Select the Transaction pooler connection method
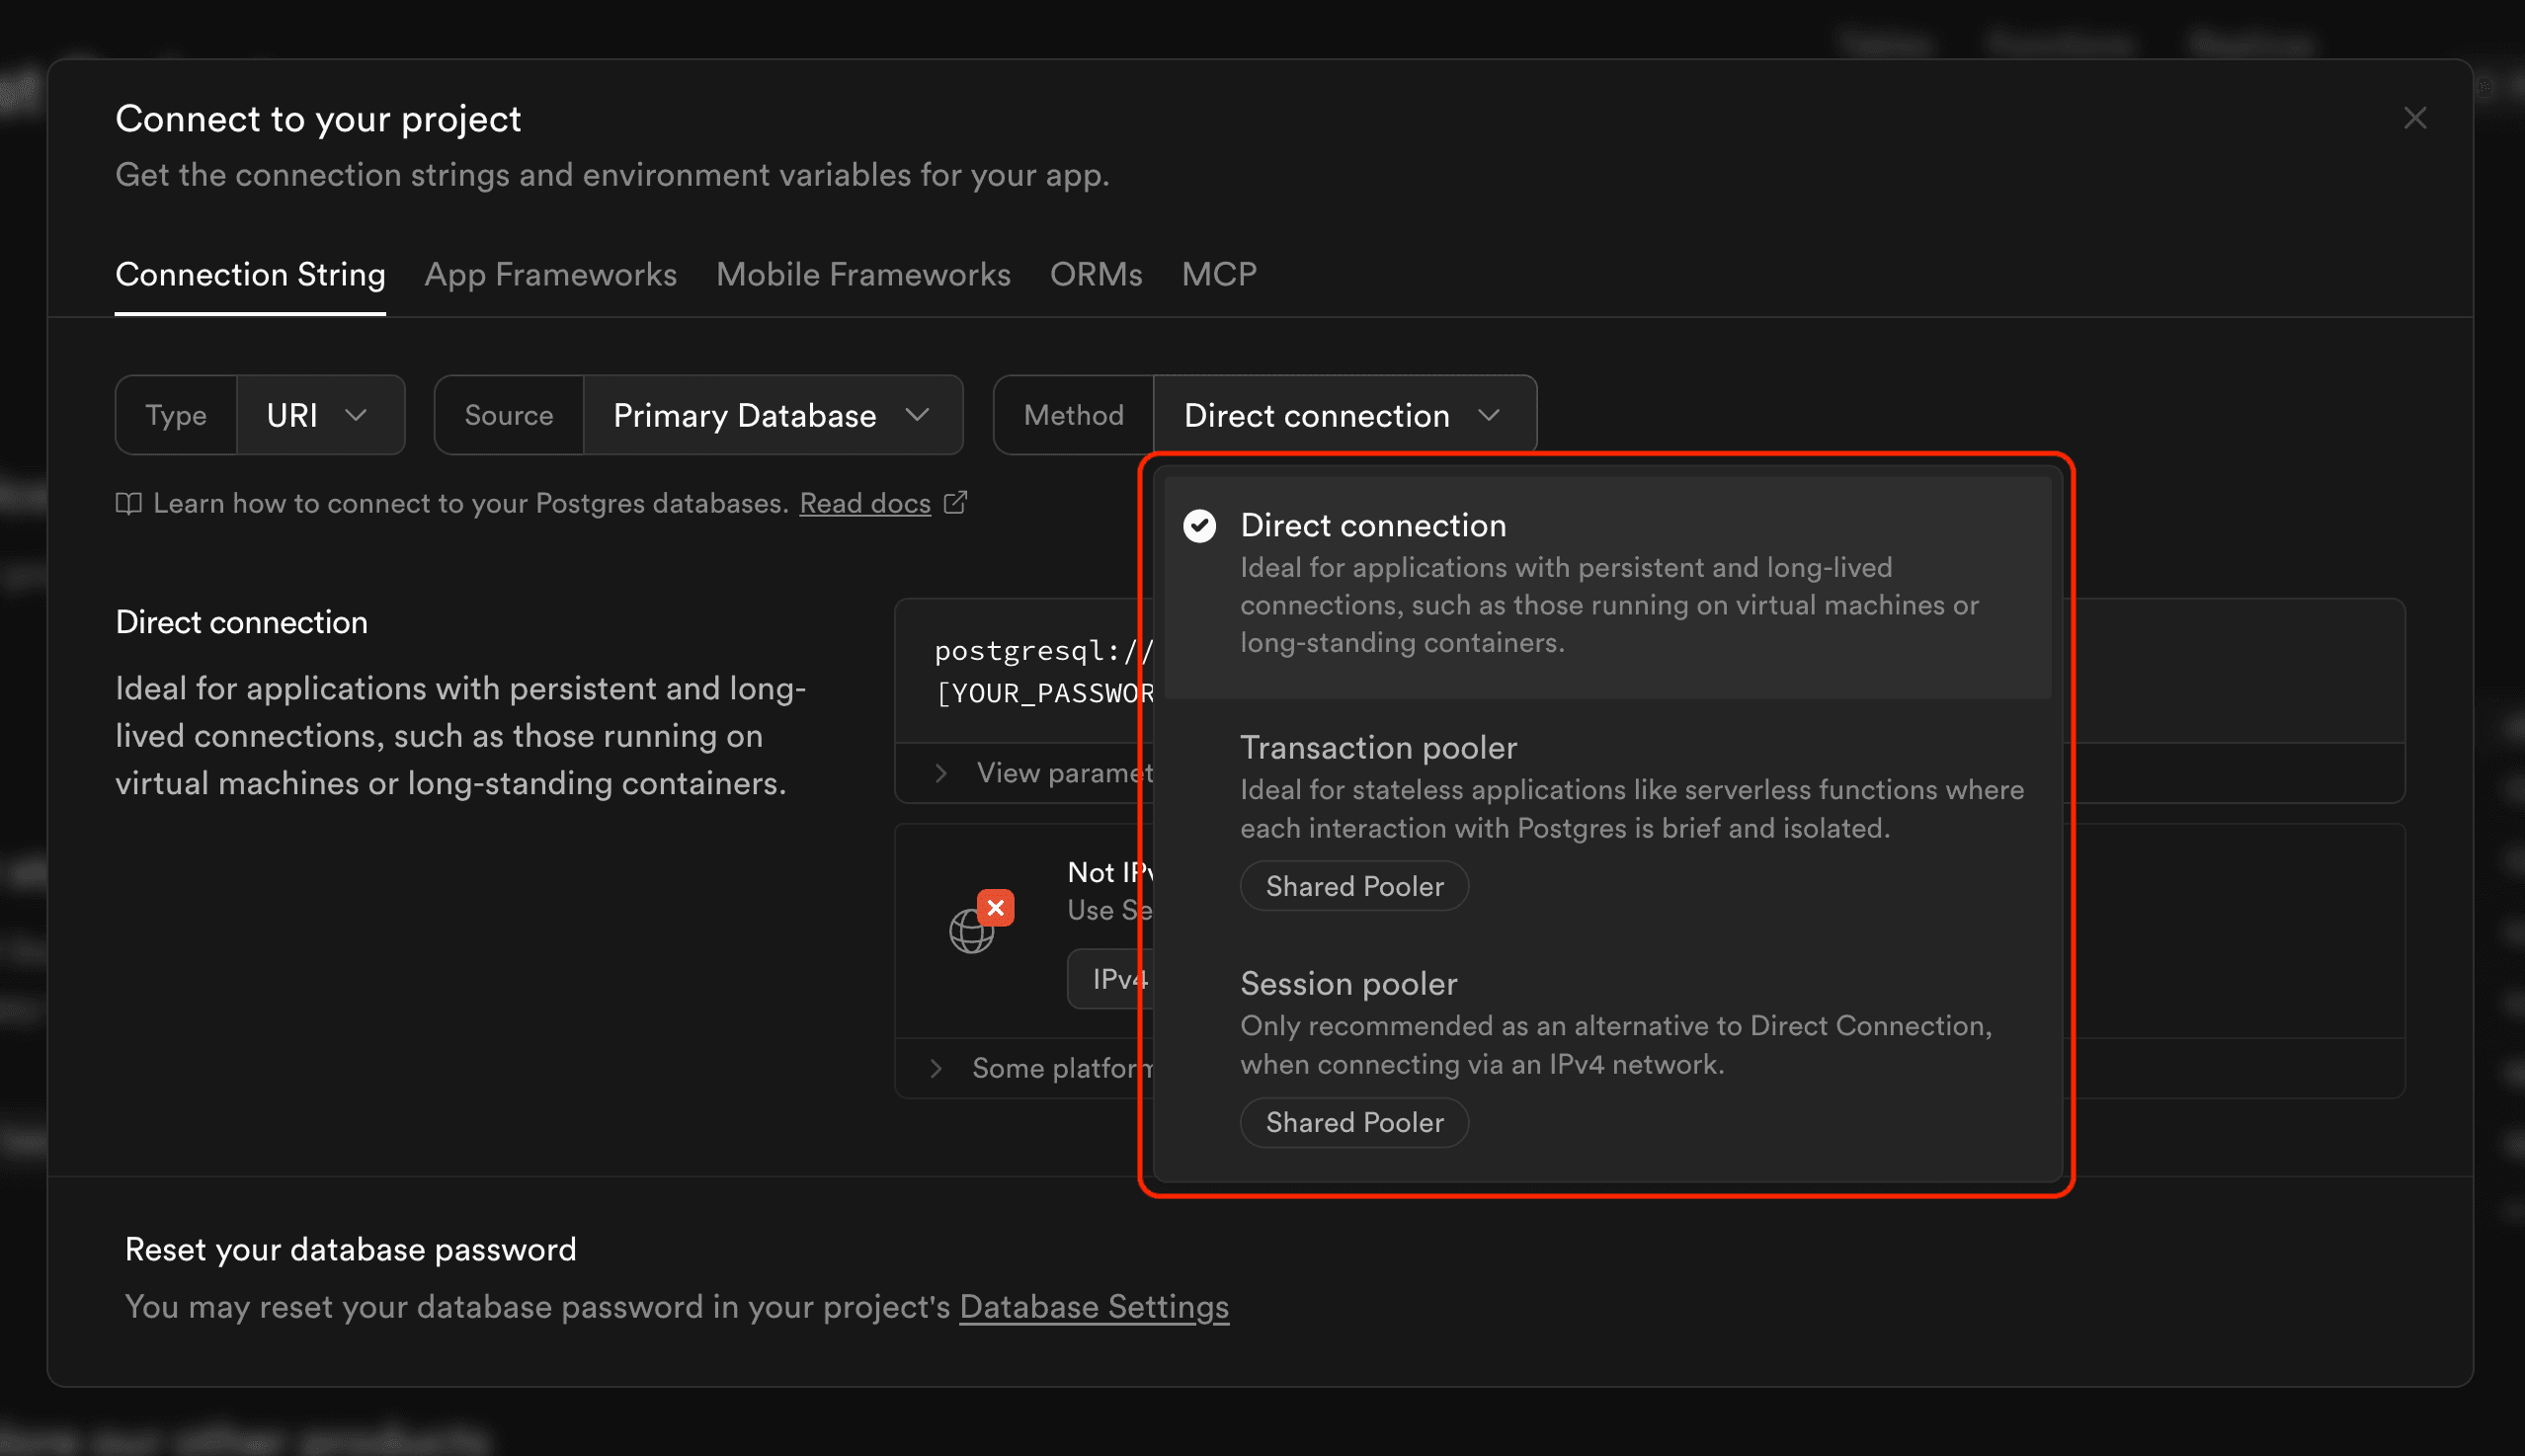This screenshot has height=1456, width=2525. click(x=1380, y=747)
